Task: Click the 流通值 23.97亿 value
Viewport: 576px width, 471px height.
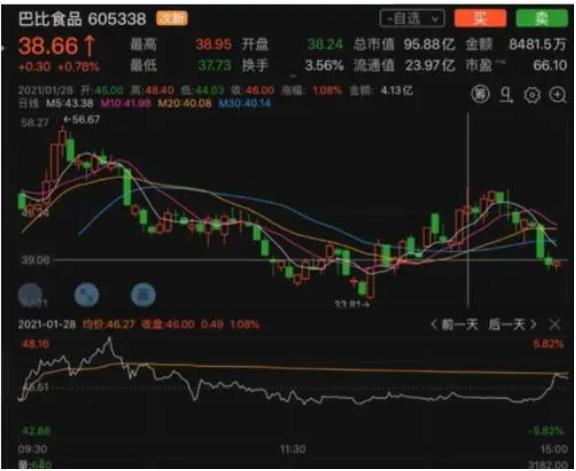Action: click(x=430, y=66)
